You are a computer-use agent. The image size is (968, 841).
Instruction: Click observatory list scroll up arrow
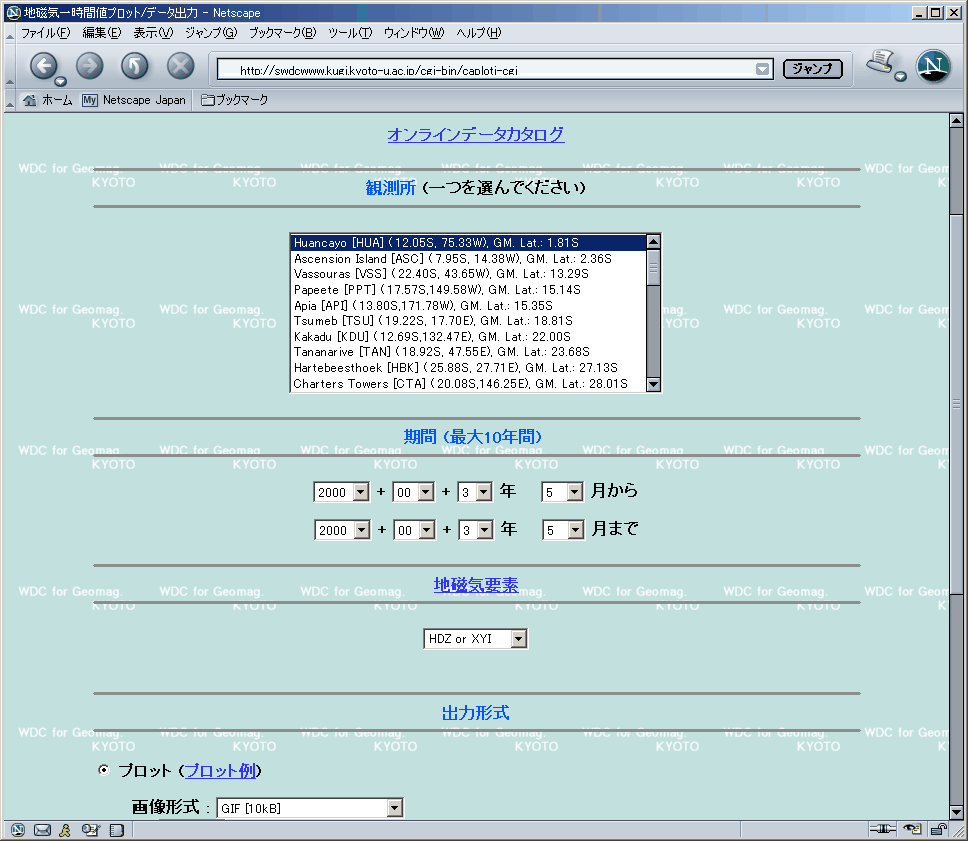653,241
